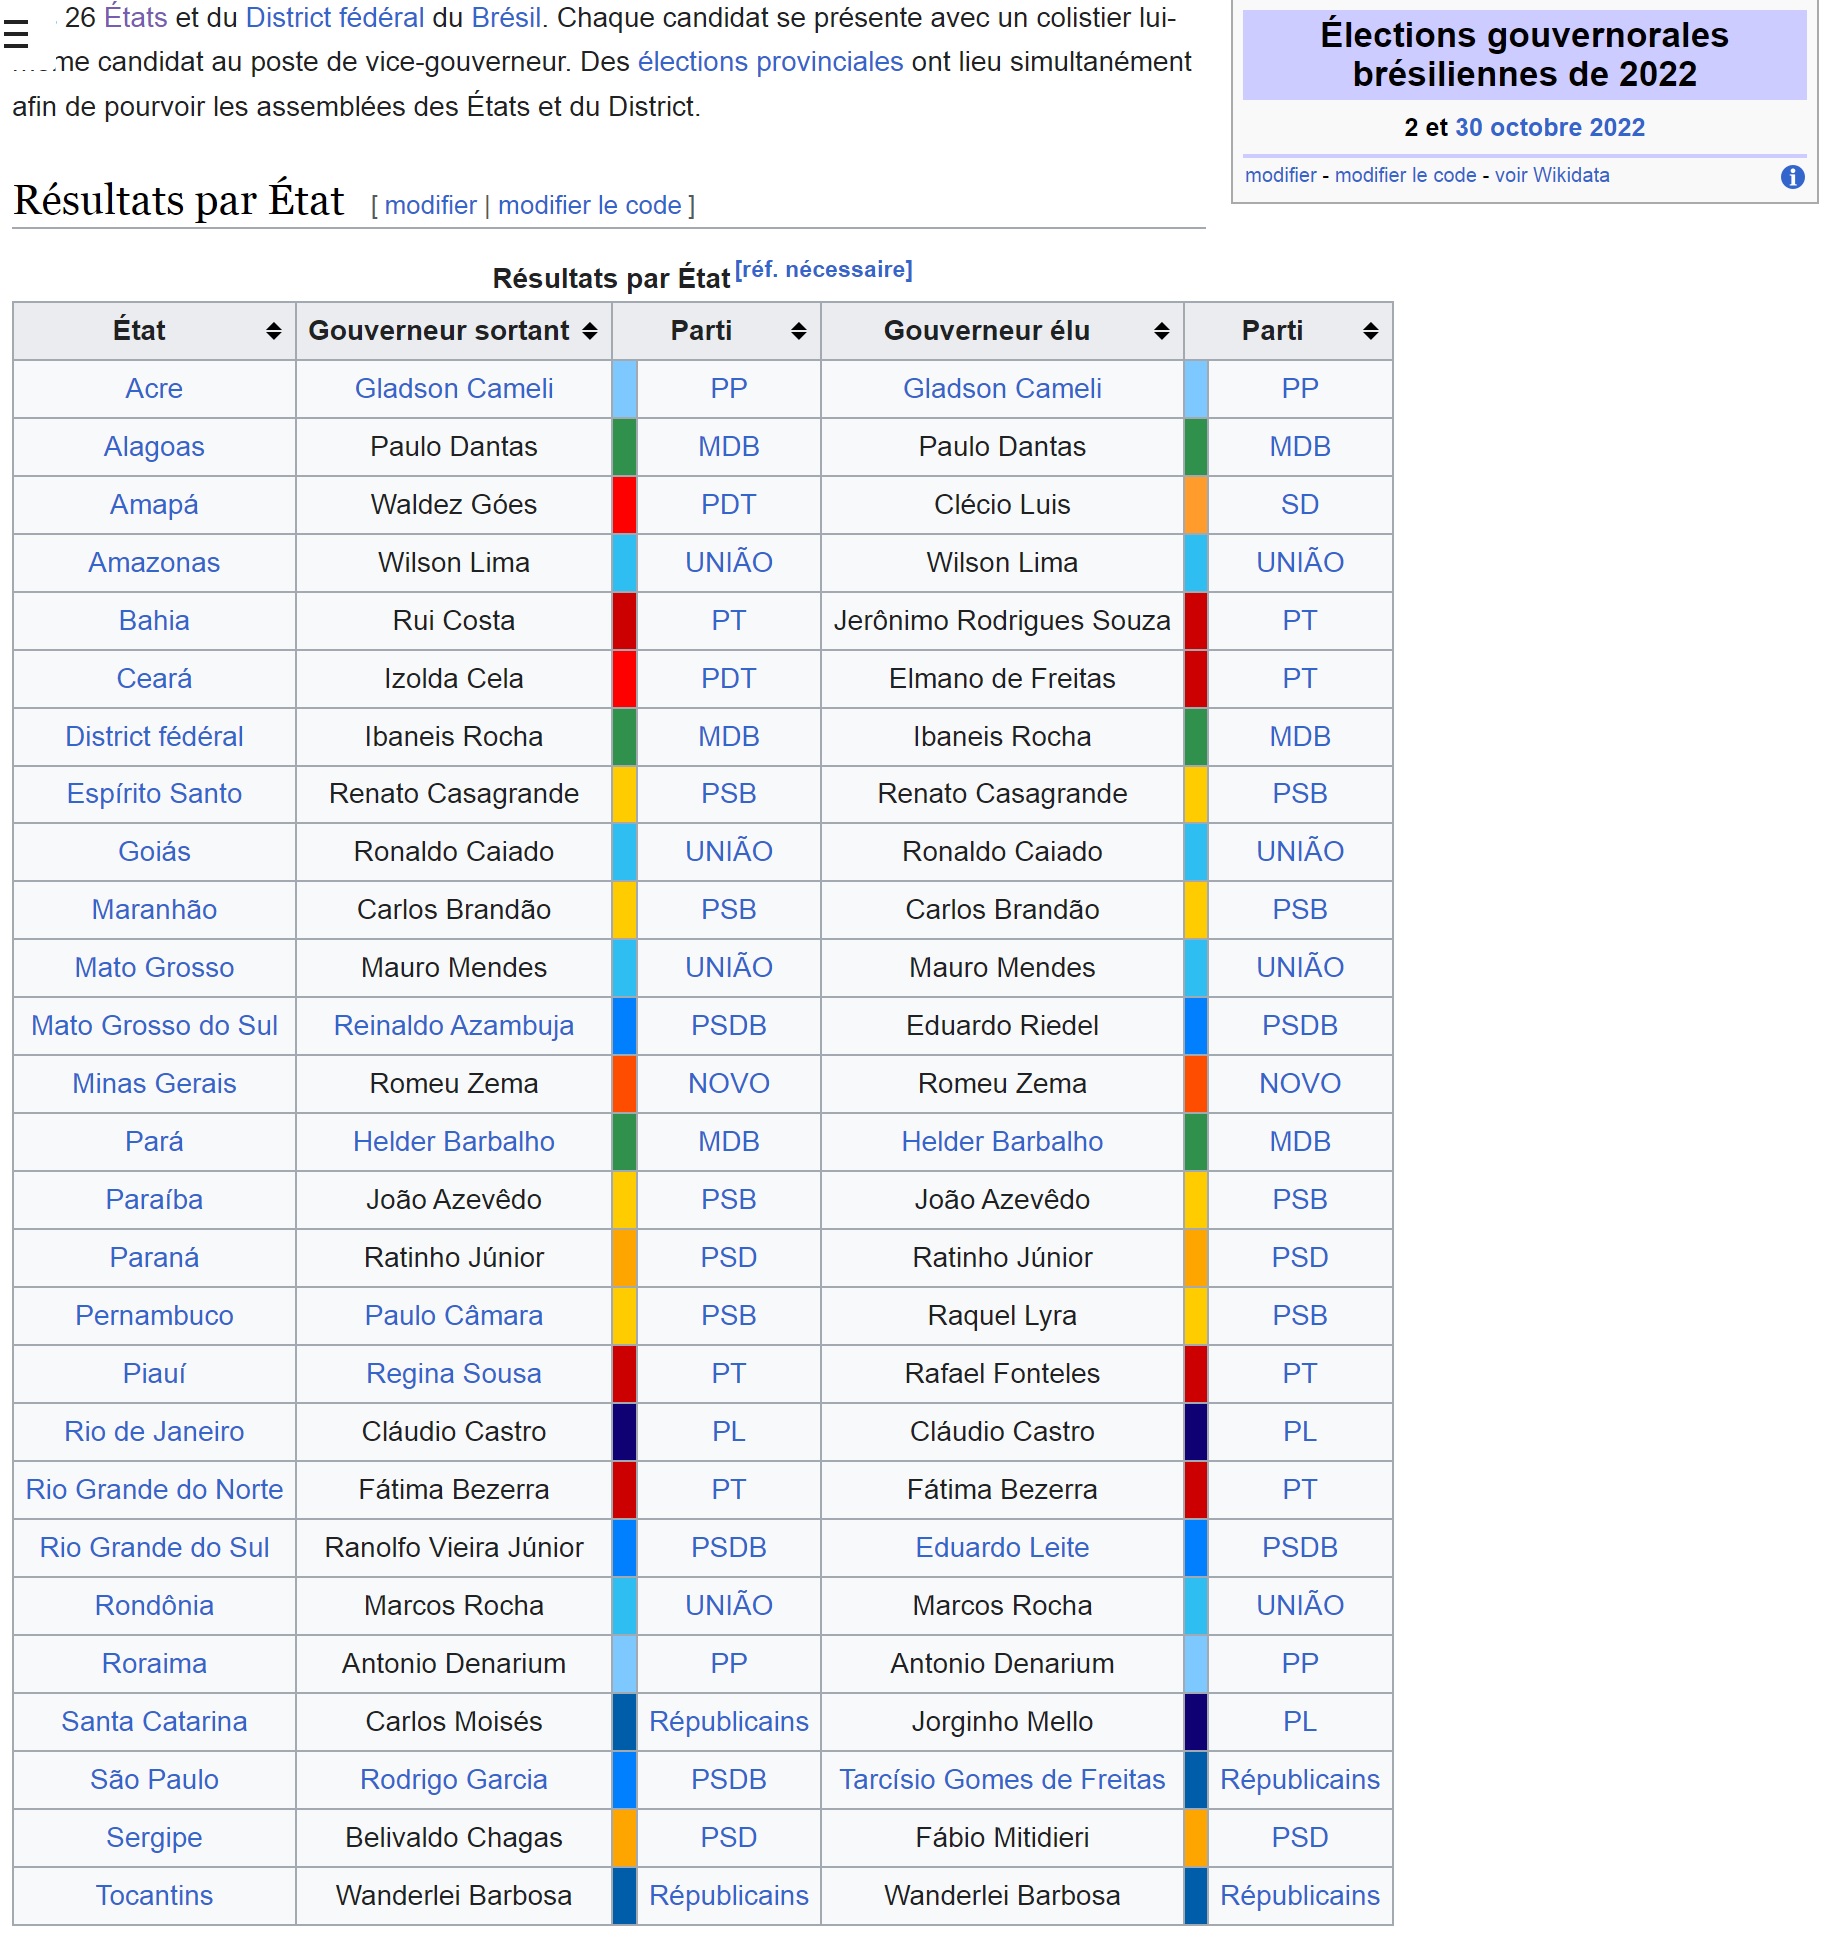Go to the Mato Grosso do Sul page

[154, 1025]
